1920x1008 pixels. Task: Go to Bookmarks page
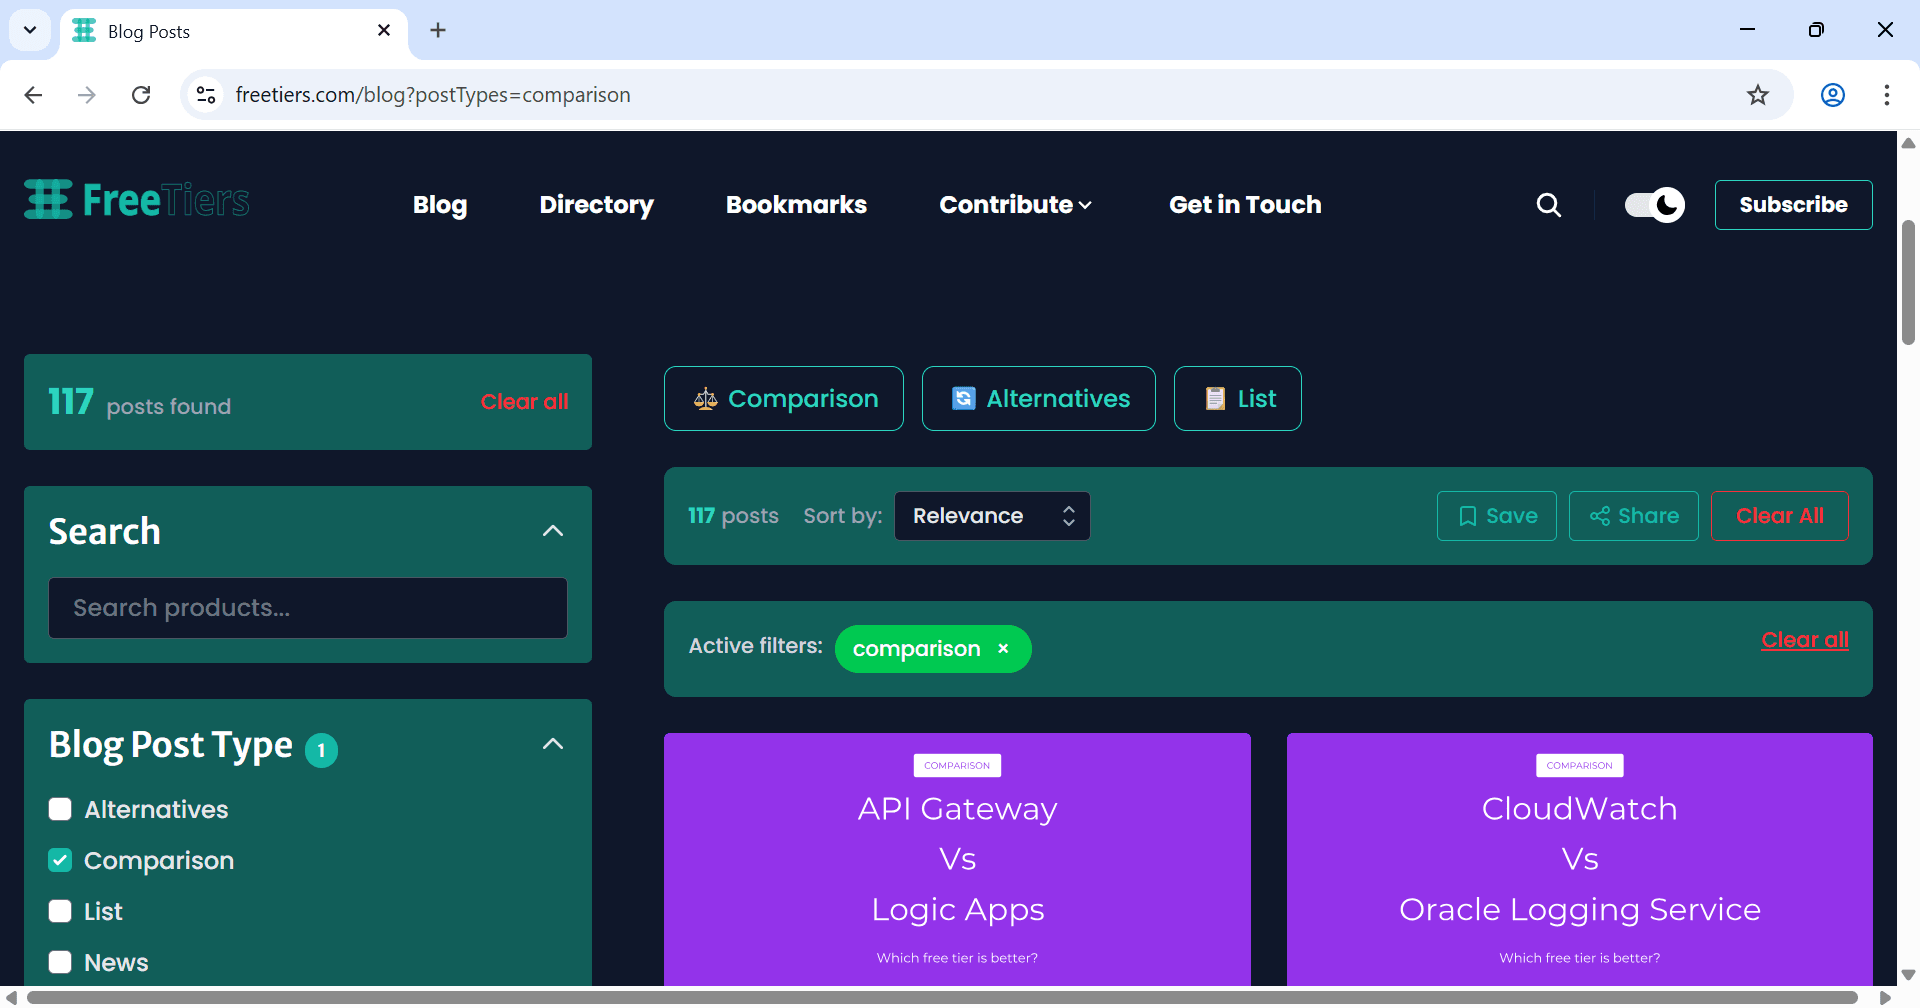tap(796, 205)
